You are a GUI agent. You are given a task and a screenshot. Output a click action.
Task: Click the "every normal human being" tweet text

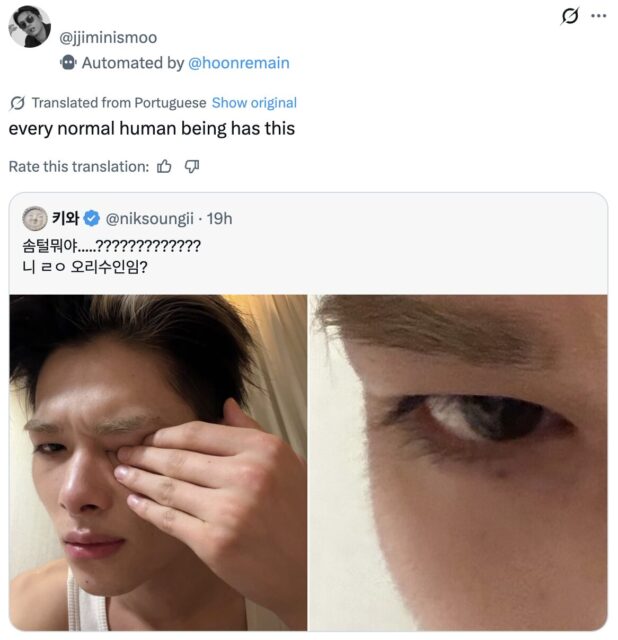point(152,129)
